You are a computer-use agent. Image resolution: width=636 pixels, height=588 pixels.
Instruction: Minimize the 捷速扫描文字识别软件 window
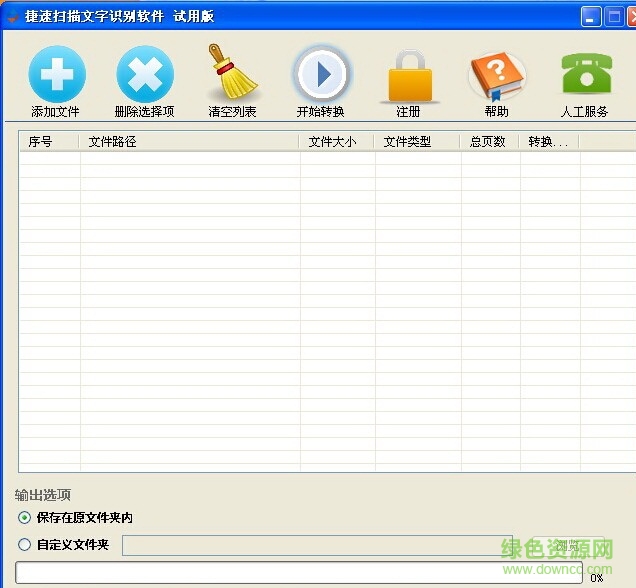click(x=591, y=17)
